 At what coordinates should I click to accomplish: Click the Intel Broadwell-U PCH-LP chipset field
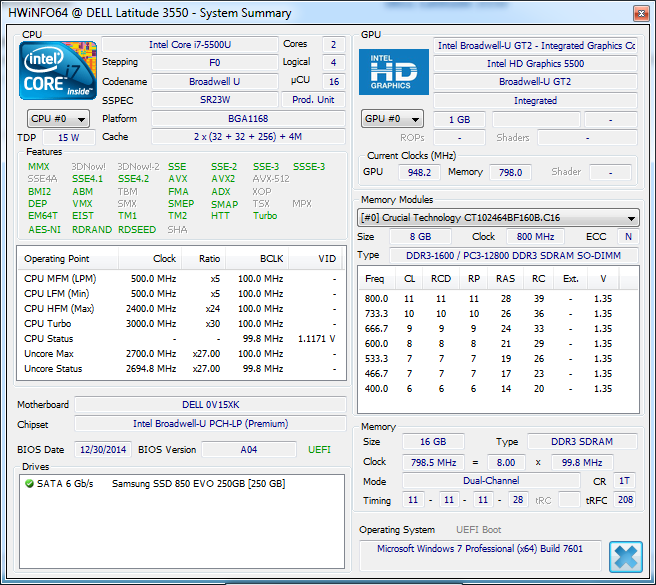pos(210,423)
